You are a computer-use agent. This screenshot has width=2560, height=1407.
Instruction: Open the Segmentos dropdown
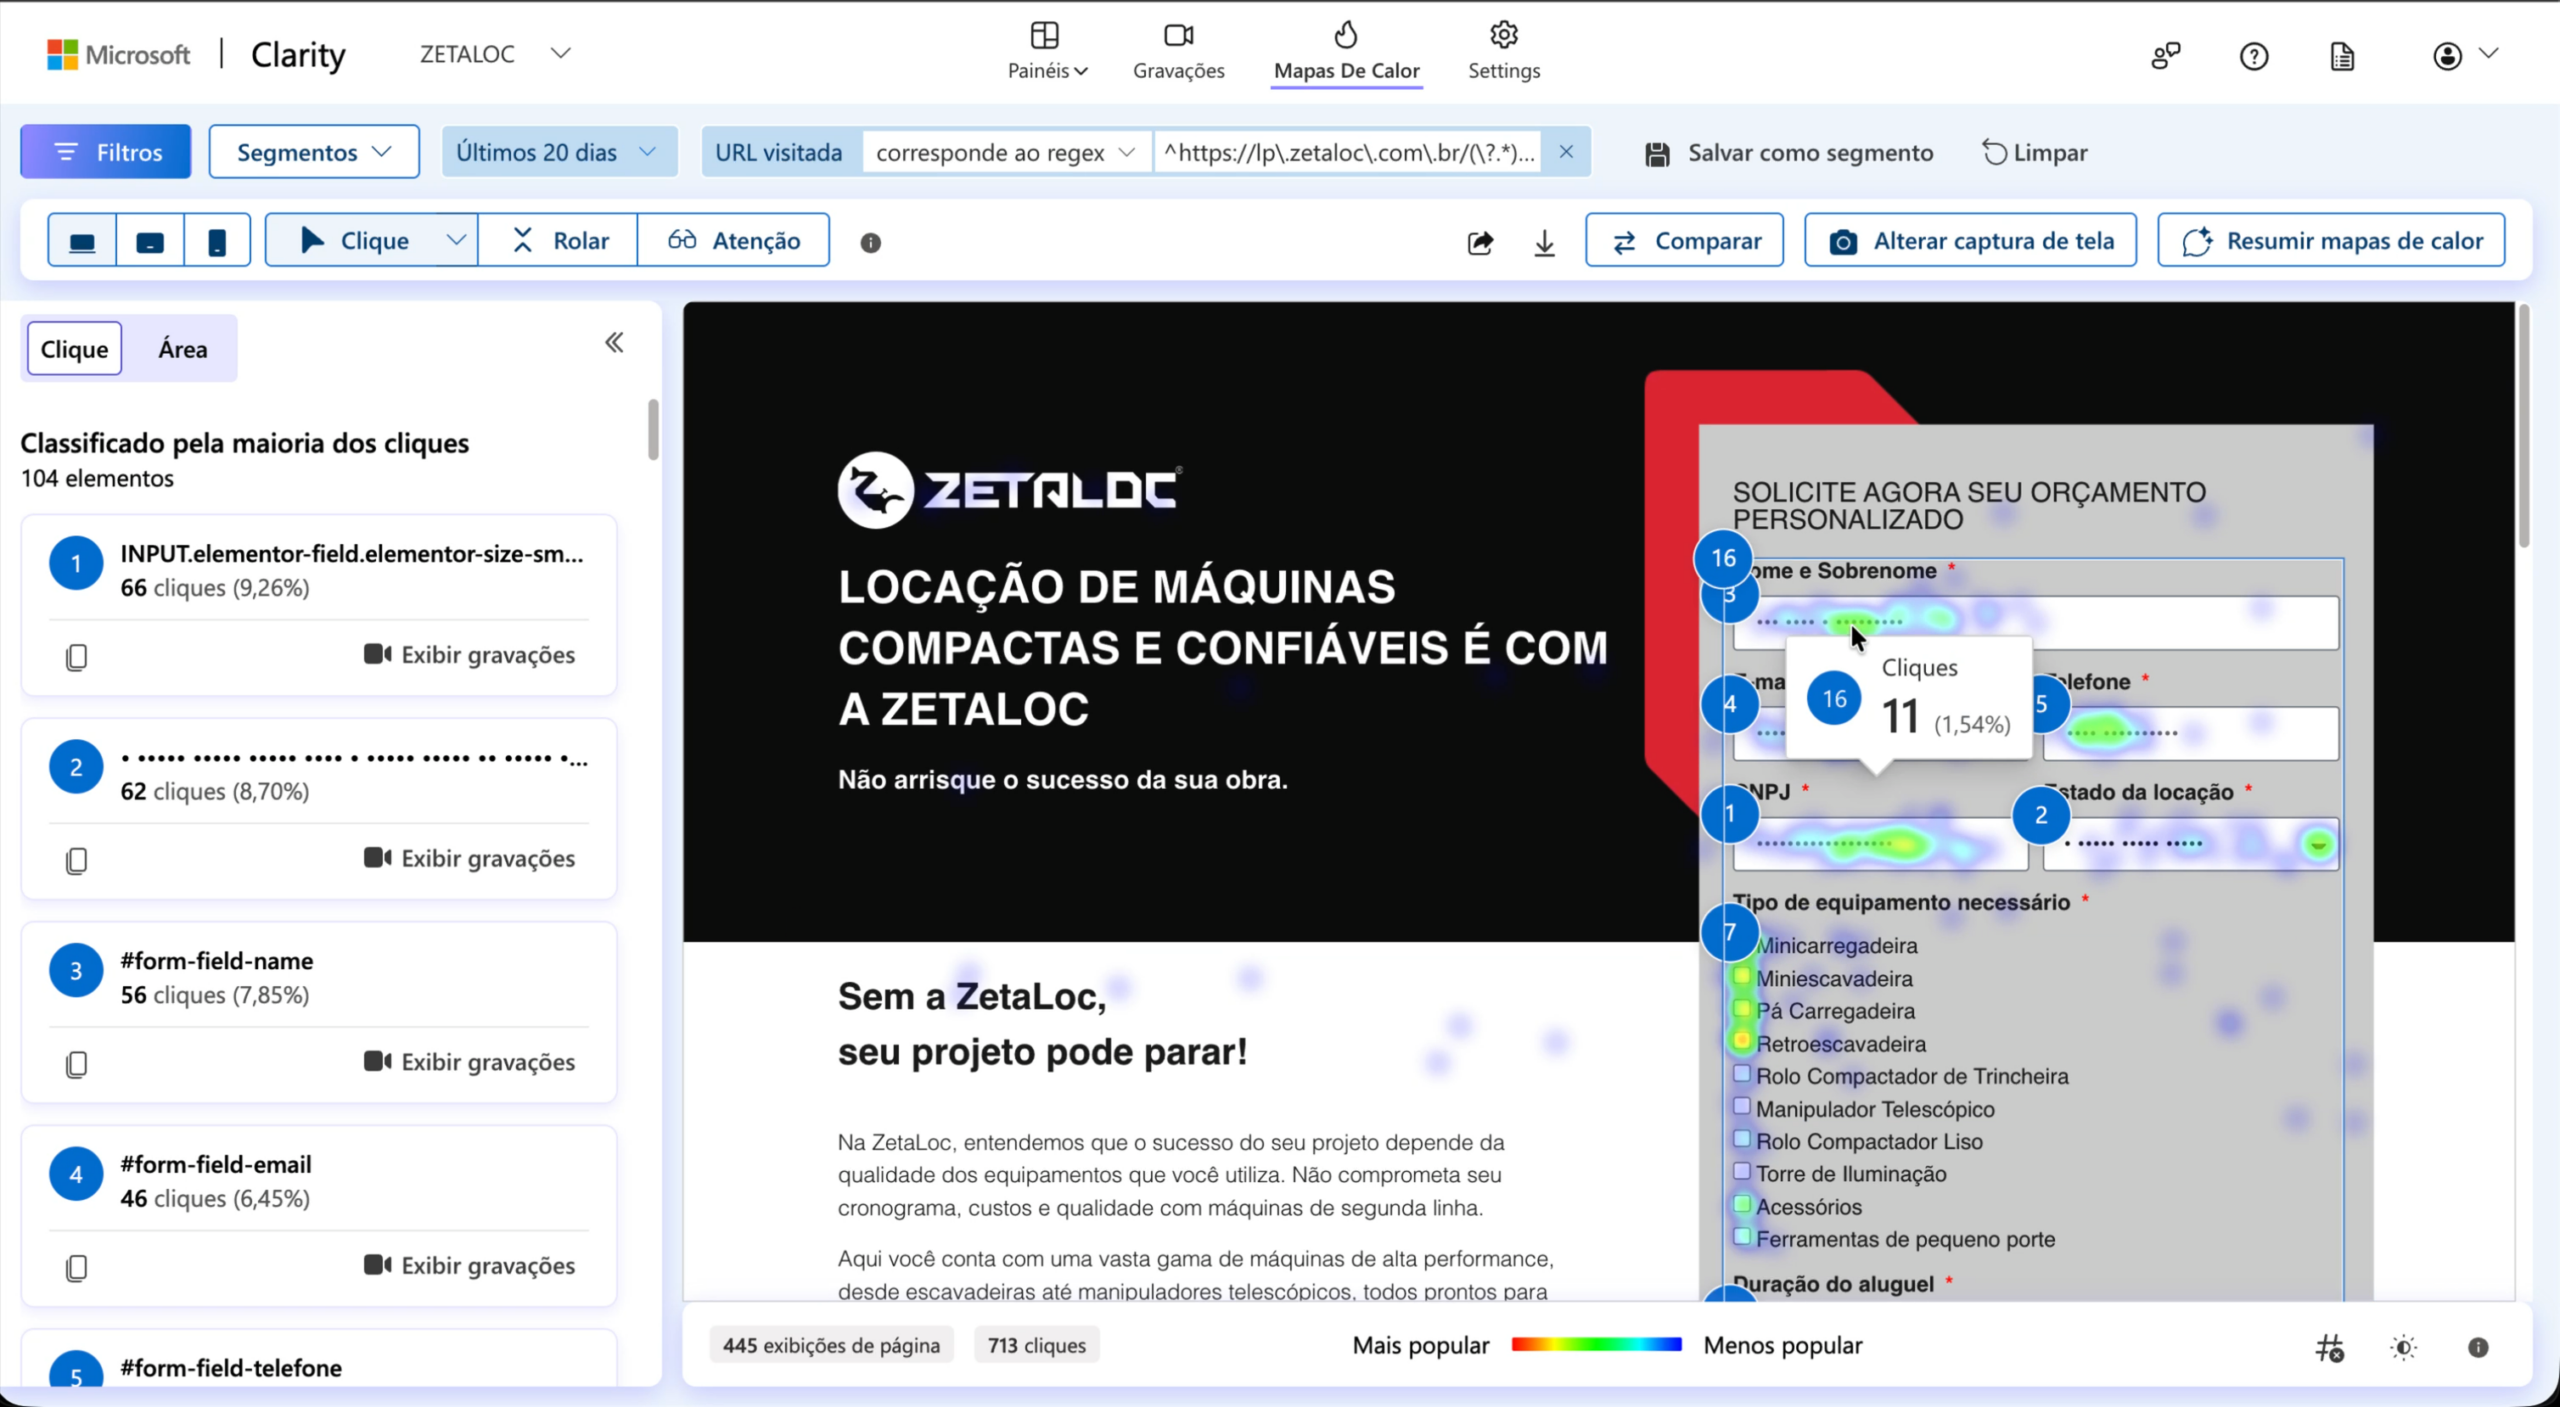[314, 152]
